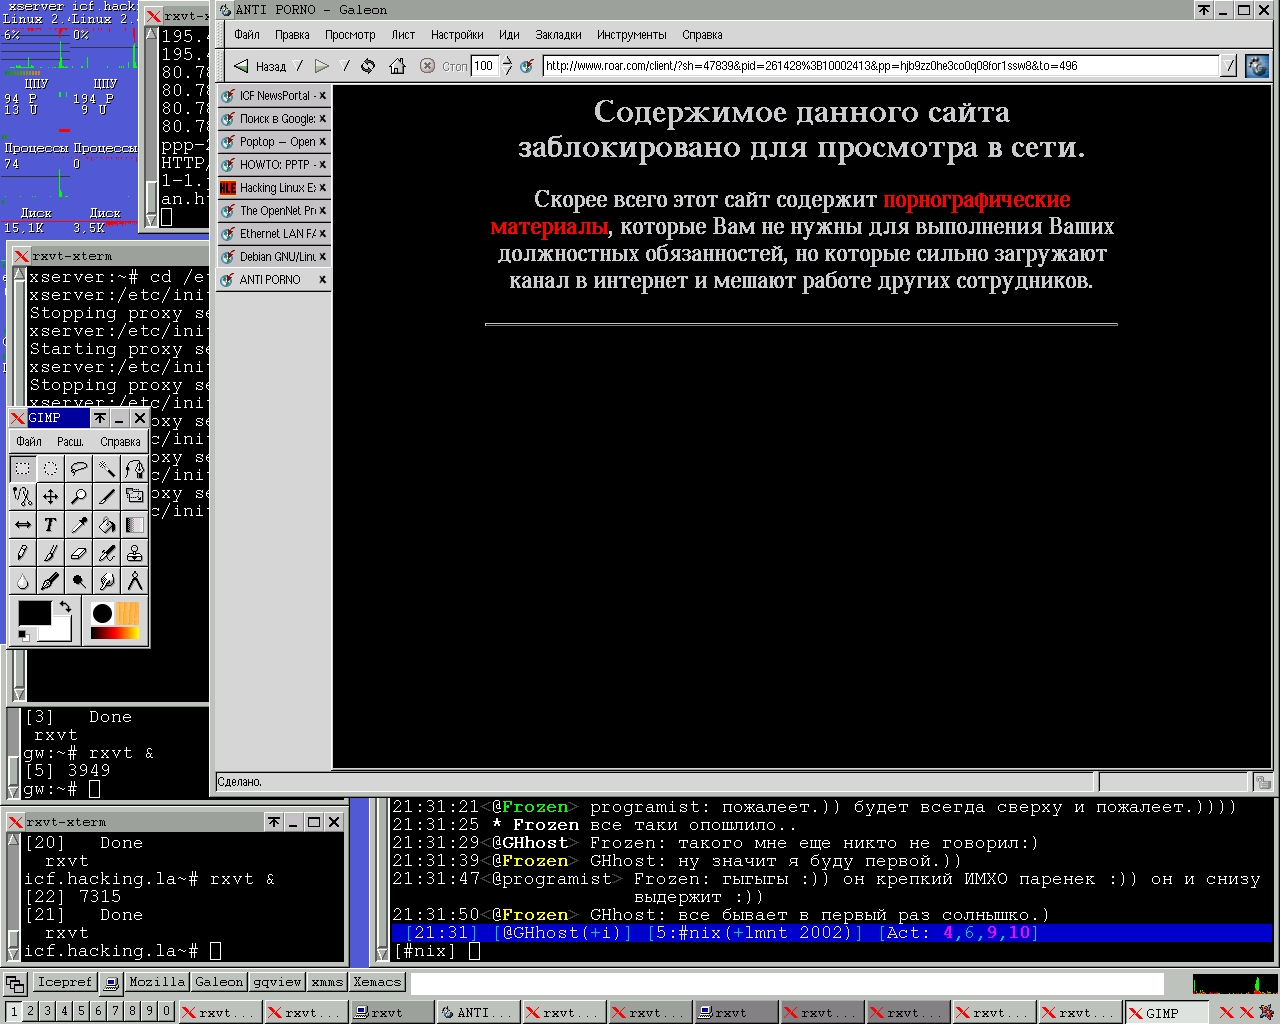This screenshot has height=1024, width=1280.
Task: Select GIMP dodge/burn tool
Action: (x=78, y=580)
